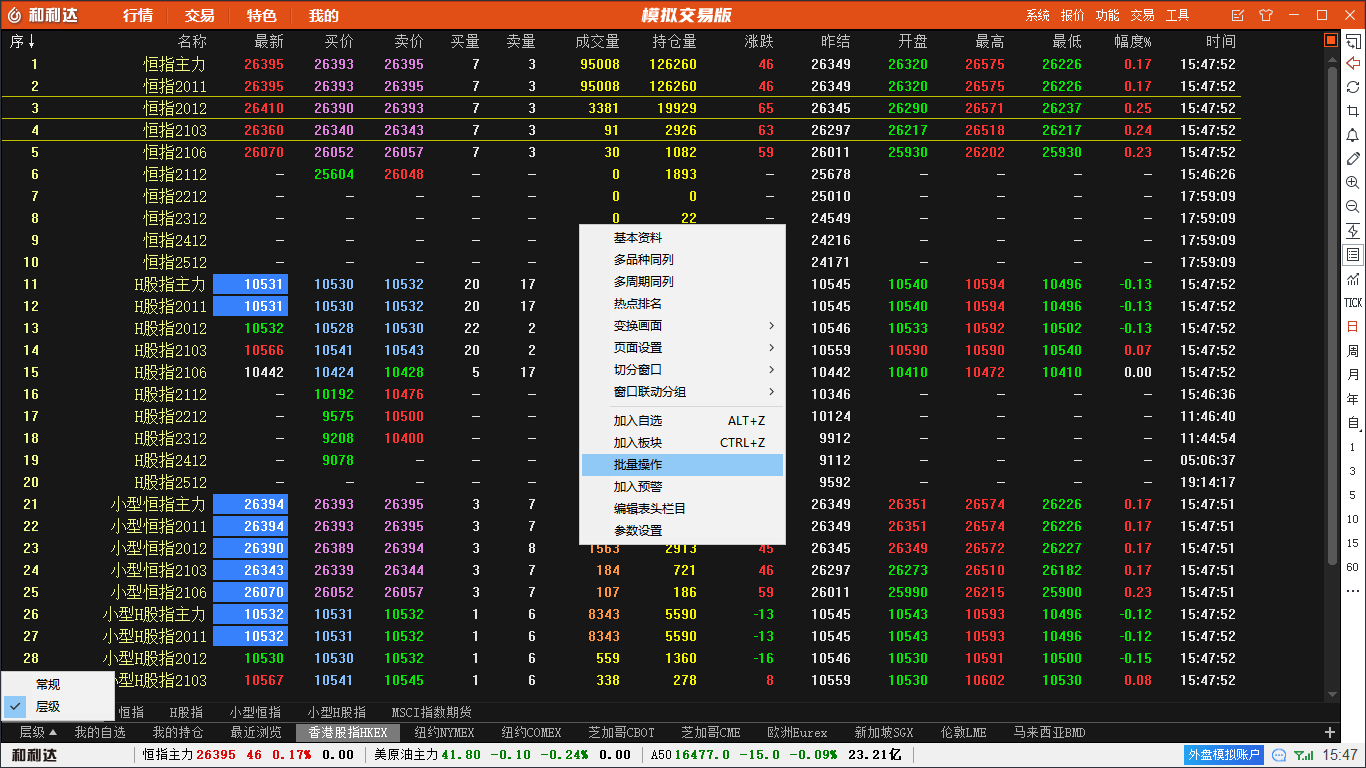Click the zoom in magnifier icon
Image resolution: width=1366 pixels, height=768 pixels.
(x=1353, y=183)
